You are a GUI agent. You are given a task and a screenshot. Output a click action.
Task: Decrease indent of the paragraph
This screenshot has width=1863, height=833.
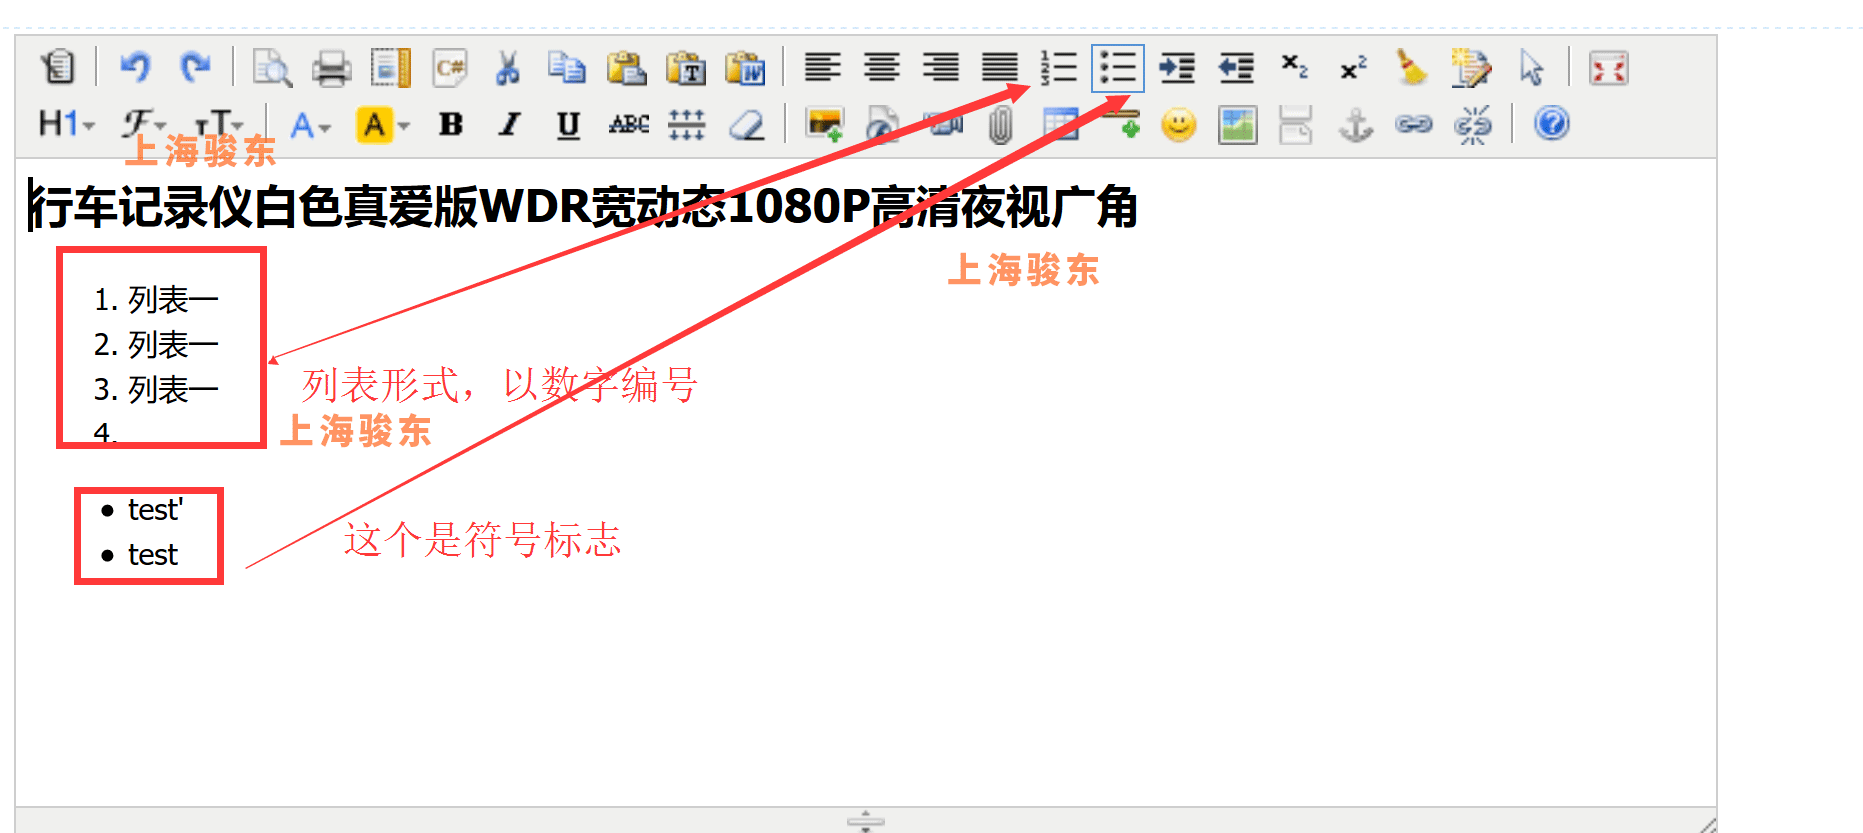[x=1236, y=68]
